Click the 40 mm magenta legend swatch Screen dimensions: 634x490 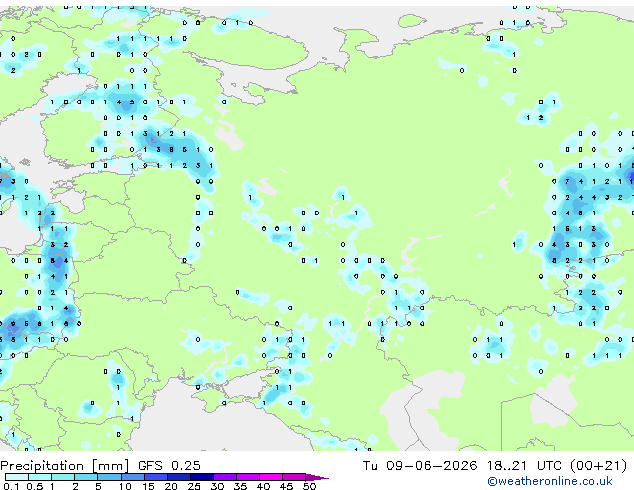point(271,477)
